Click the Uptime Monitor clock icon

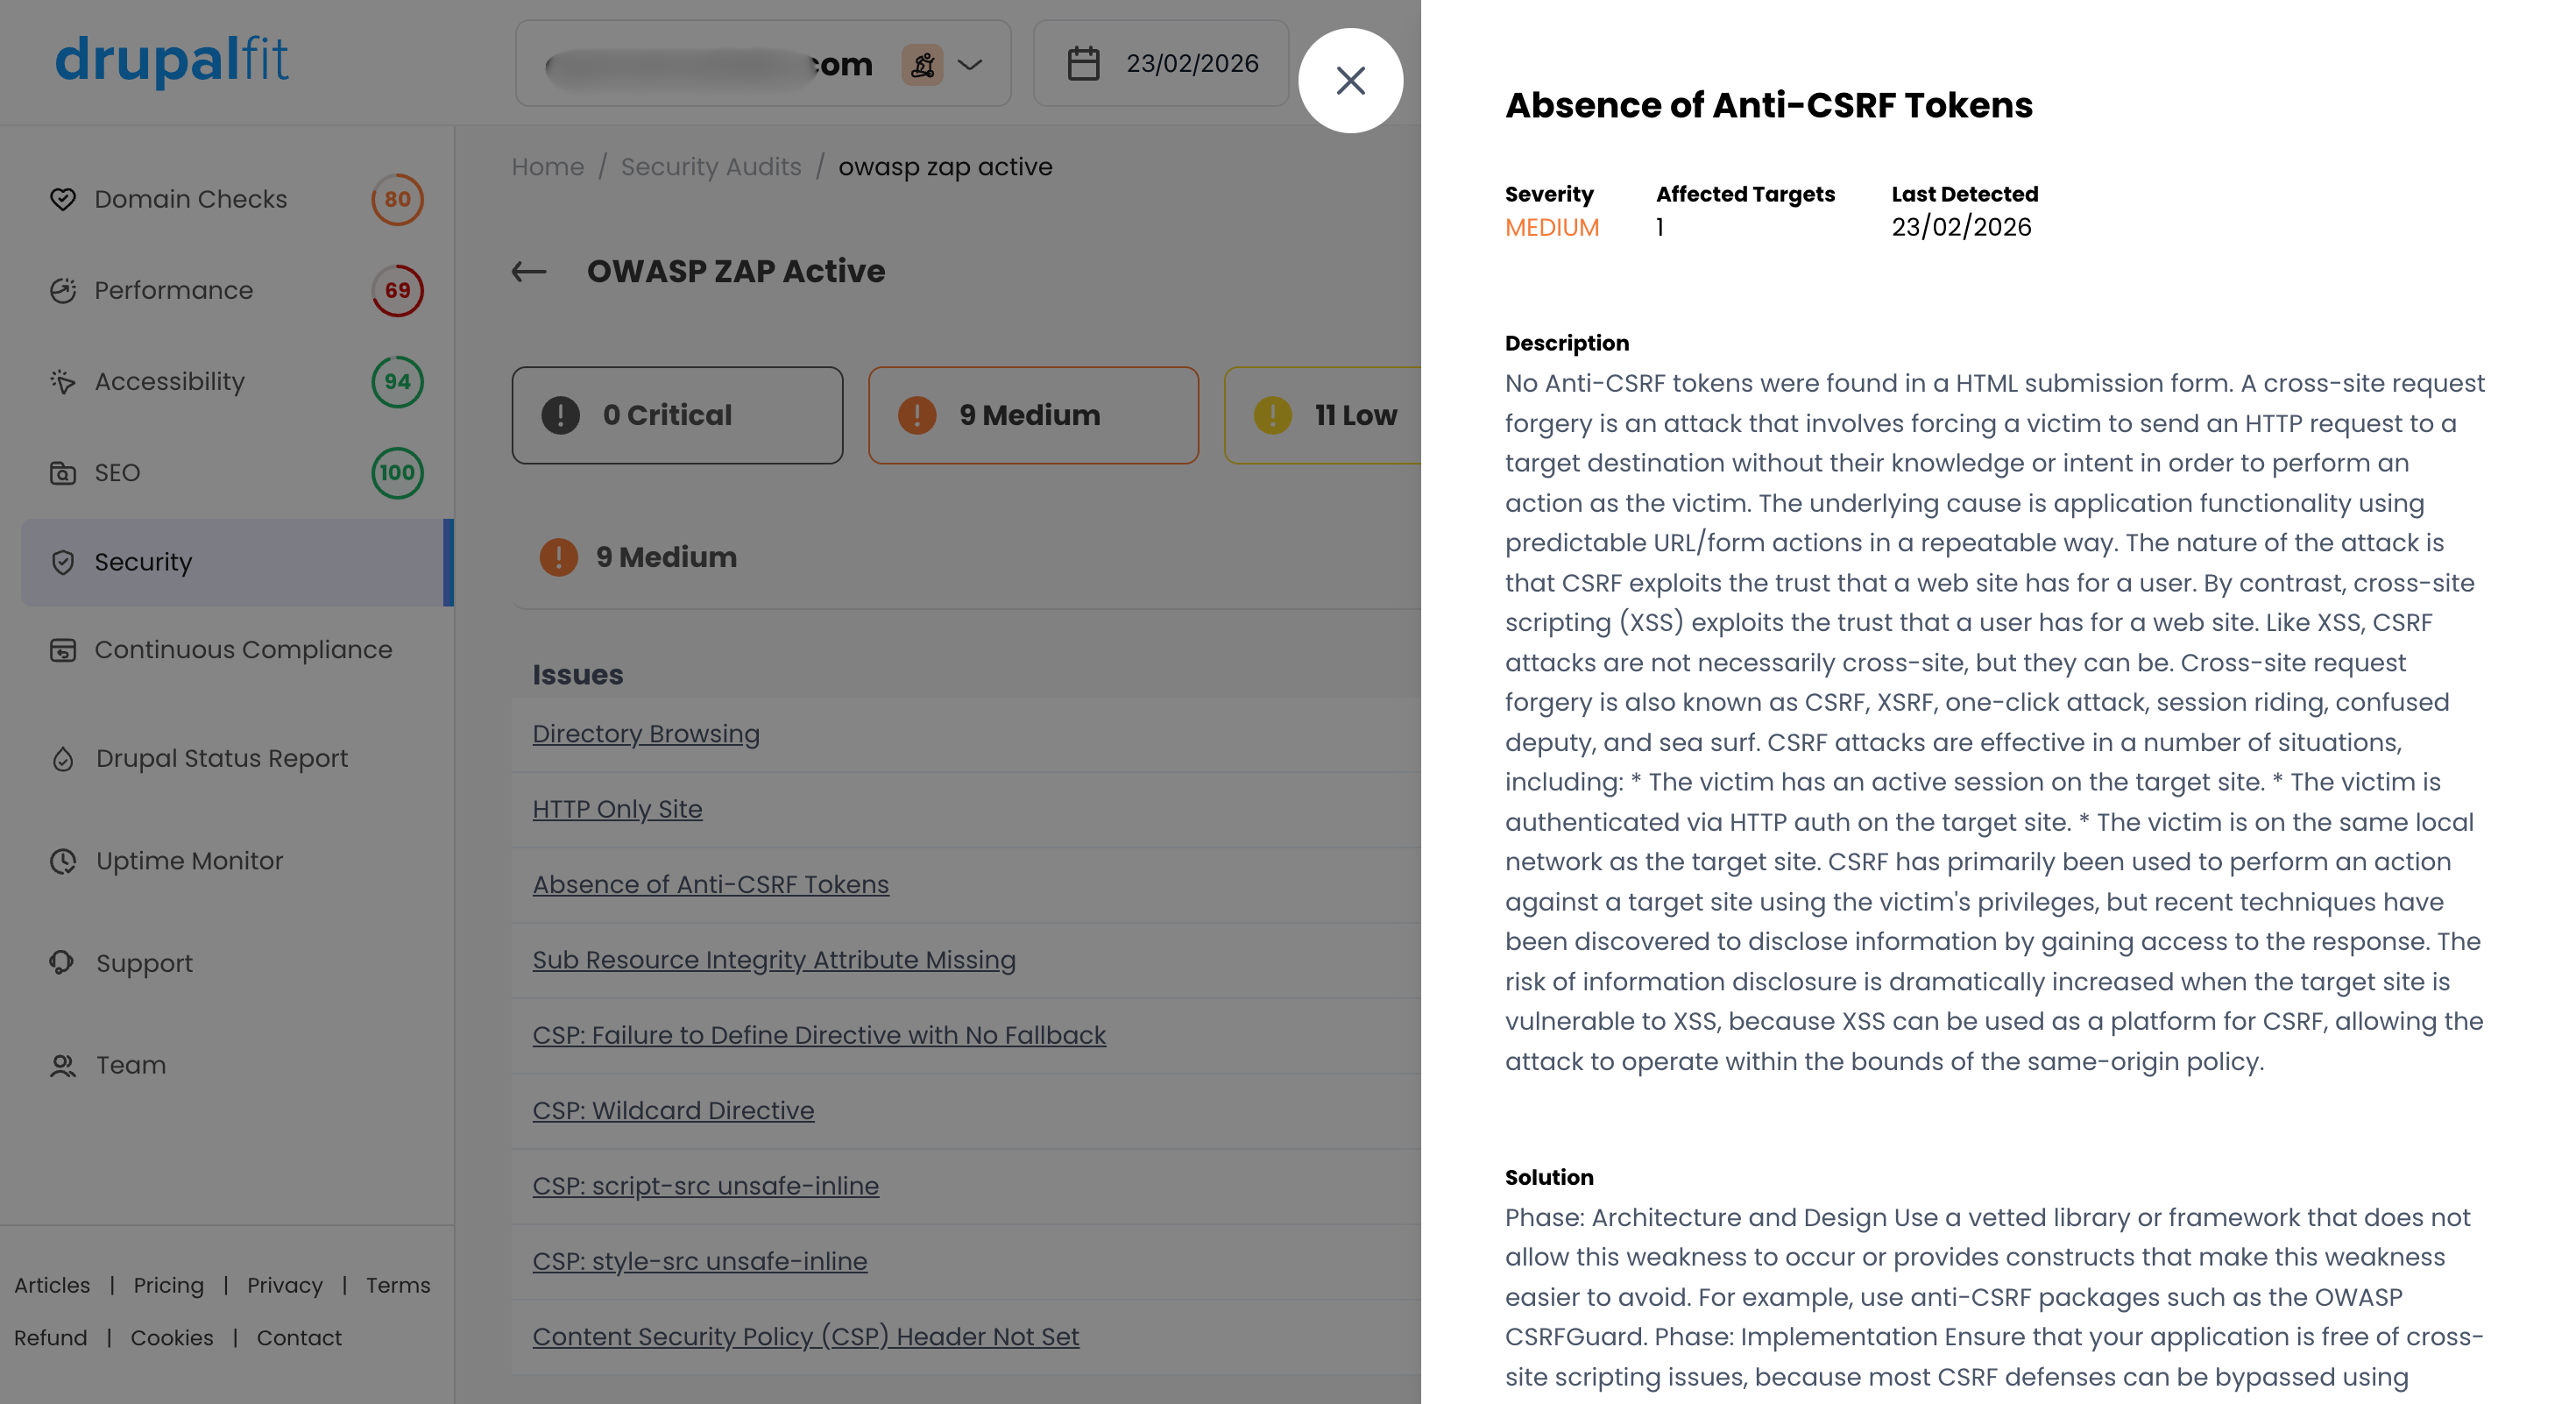[x=63, y=861]
